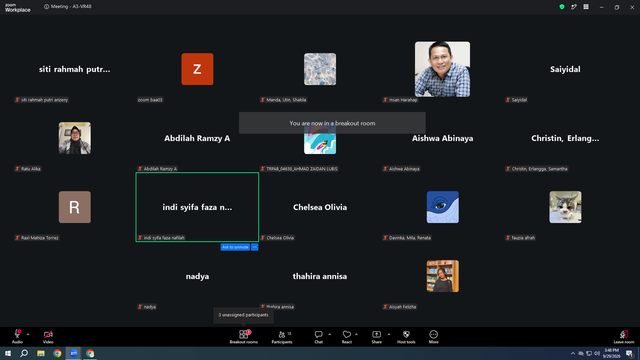Click the "You are now in a breakout room" banner
Screen dimensions: 640x360
[332, 123]
